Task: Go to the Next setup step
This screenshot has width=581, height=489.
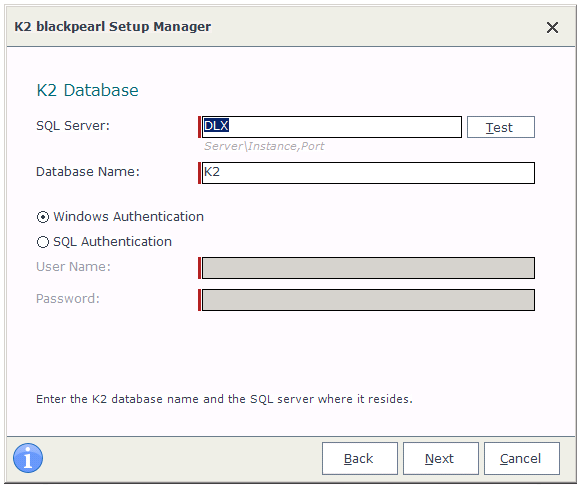Action: pos(441,458)
